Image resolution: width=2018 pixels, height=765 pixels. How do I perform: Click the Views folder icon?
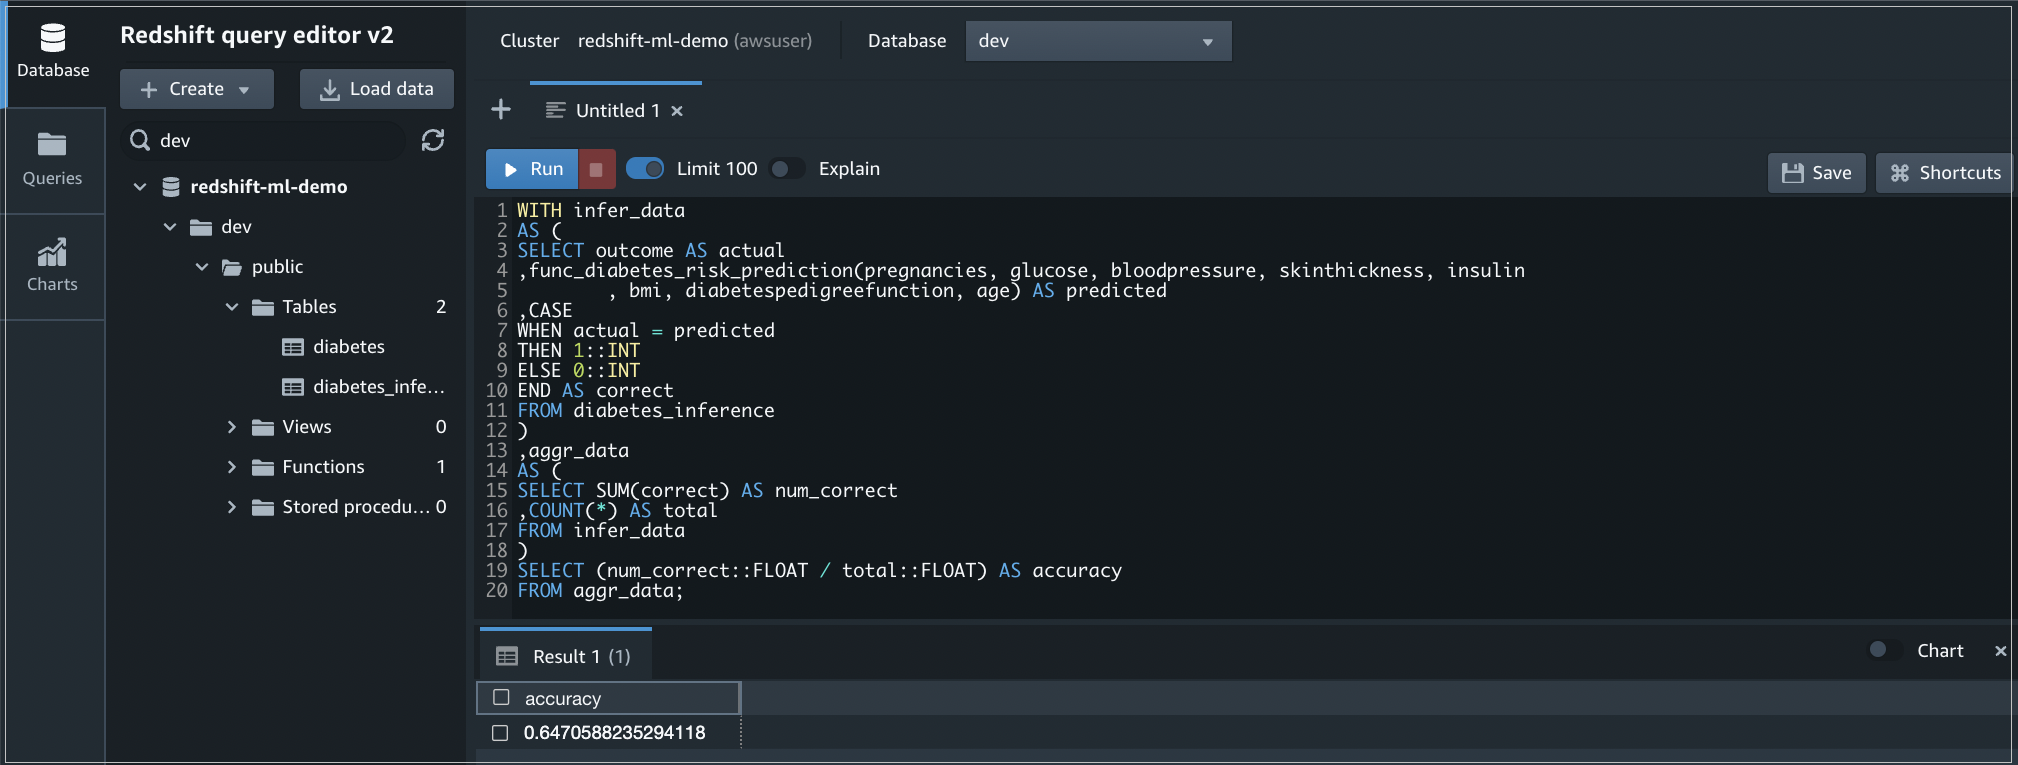tap(263, 427)
